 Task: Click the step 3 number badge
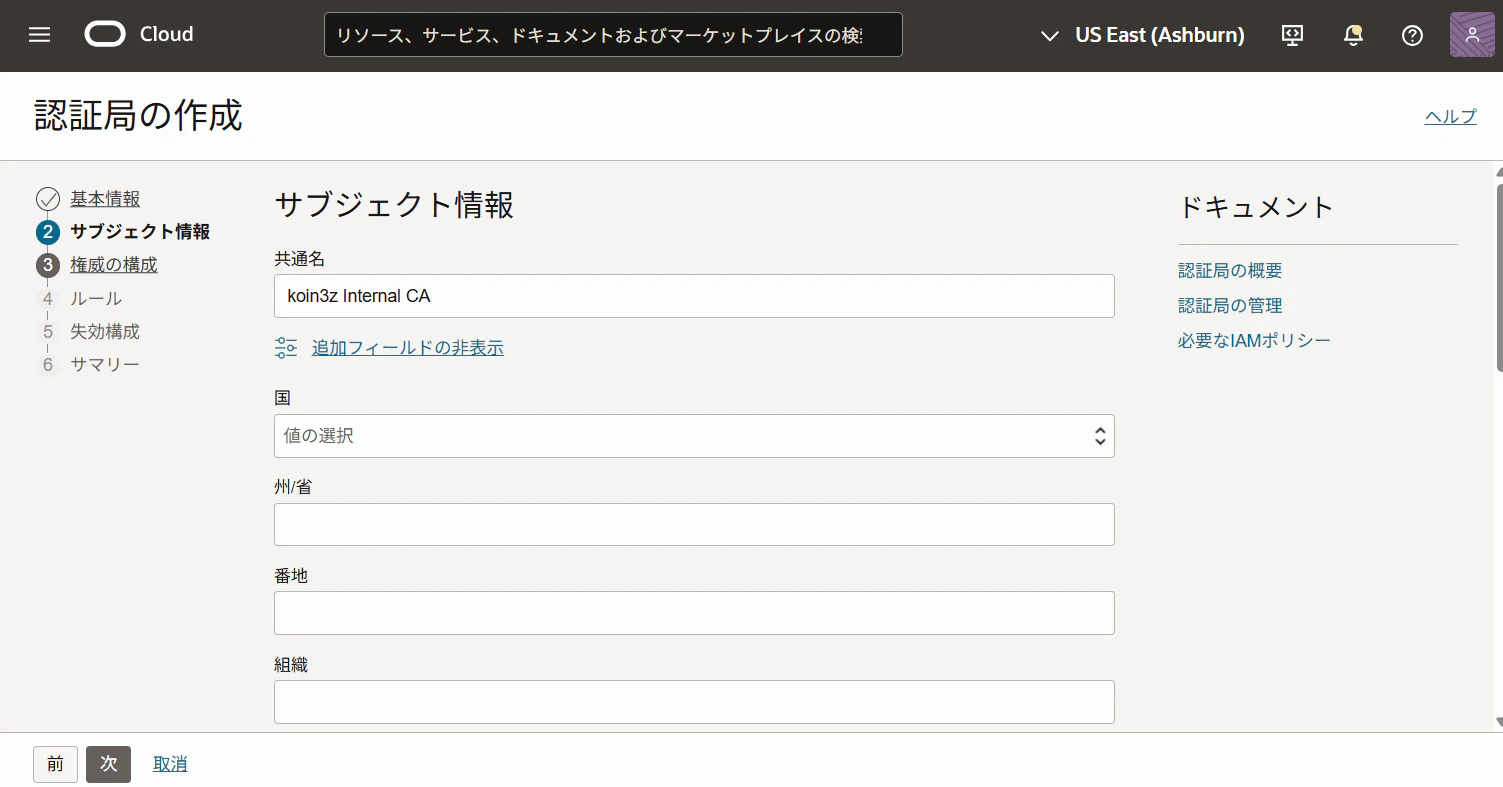(48, 265)
